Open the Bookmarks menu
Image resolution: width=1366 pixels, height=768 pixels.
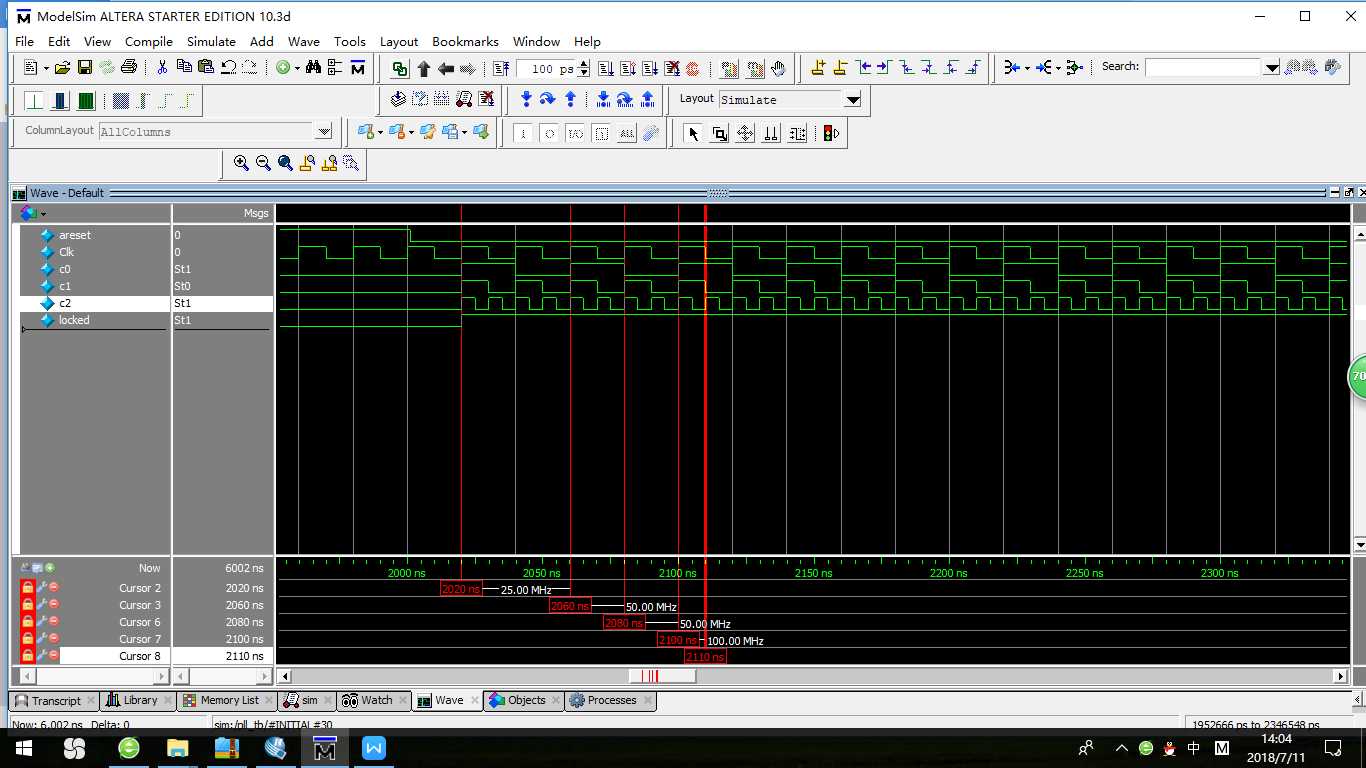(x=465, y=41)
